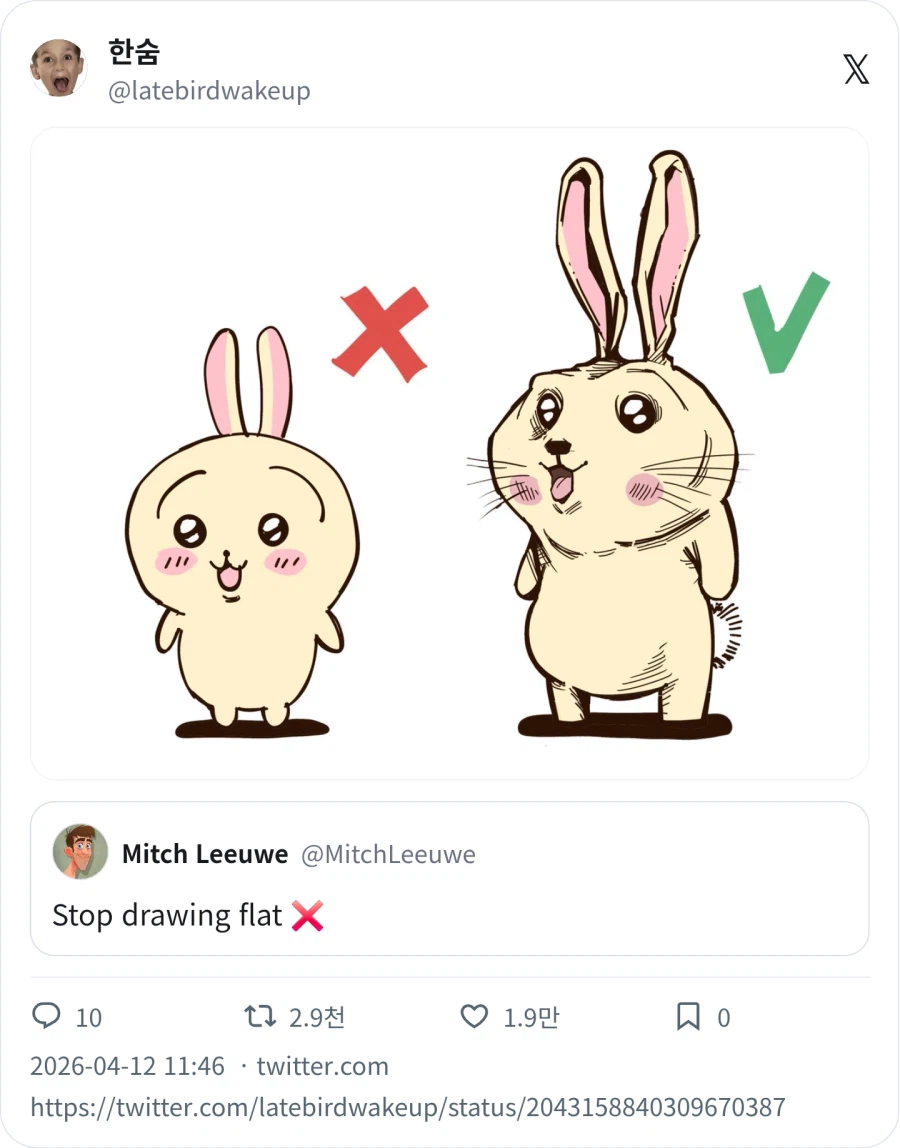Screen dimensions: 900x1148
Task: Open the quoted text "Stop drawing flat"
Action: click(x=167, y=915)
